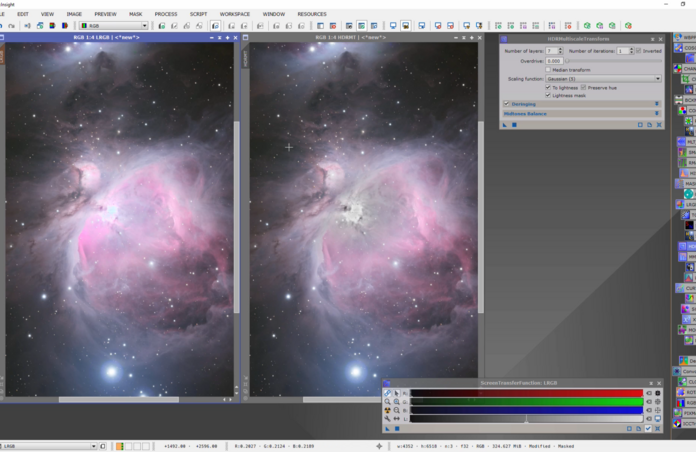This screenshot has height=452, width=696.
Task: Select the pointer edit mode in STF
Action: 396,393
